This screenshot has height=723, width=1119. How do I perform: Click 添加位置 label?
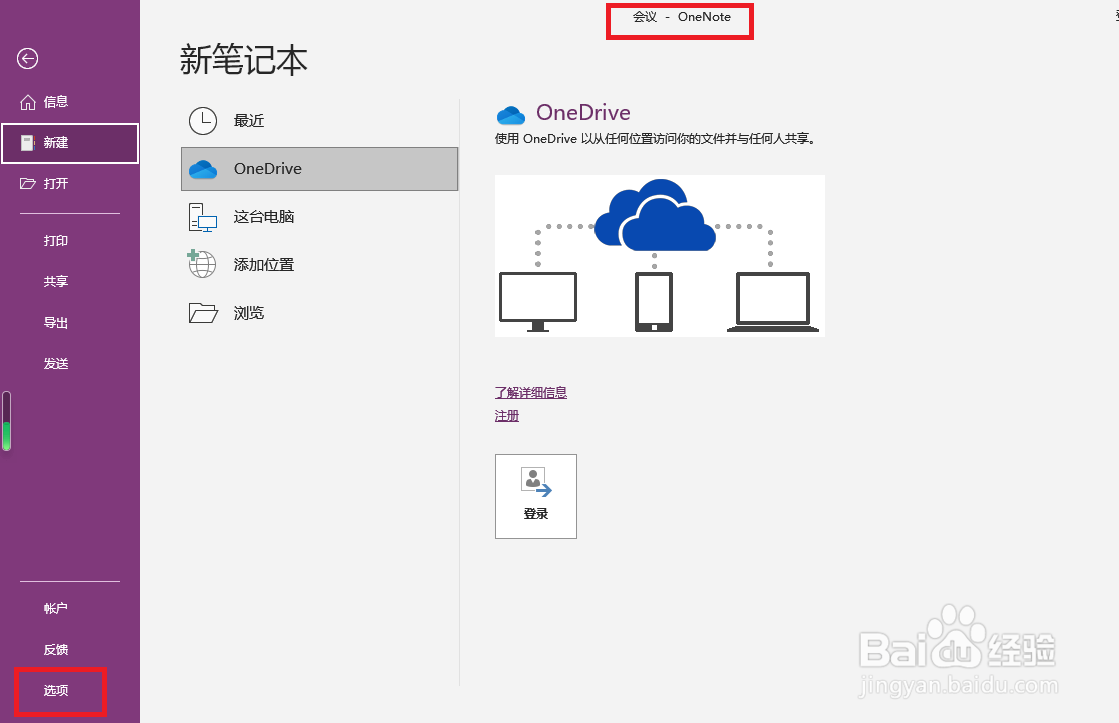click(264, 265)
